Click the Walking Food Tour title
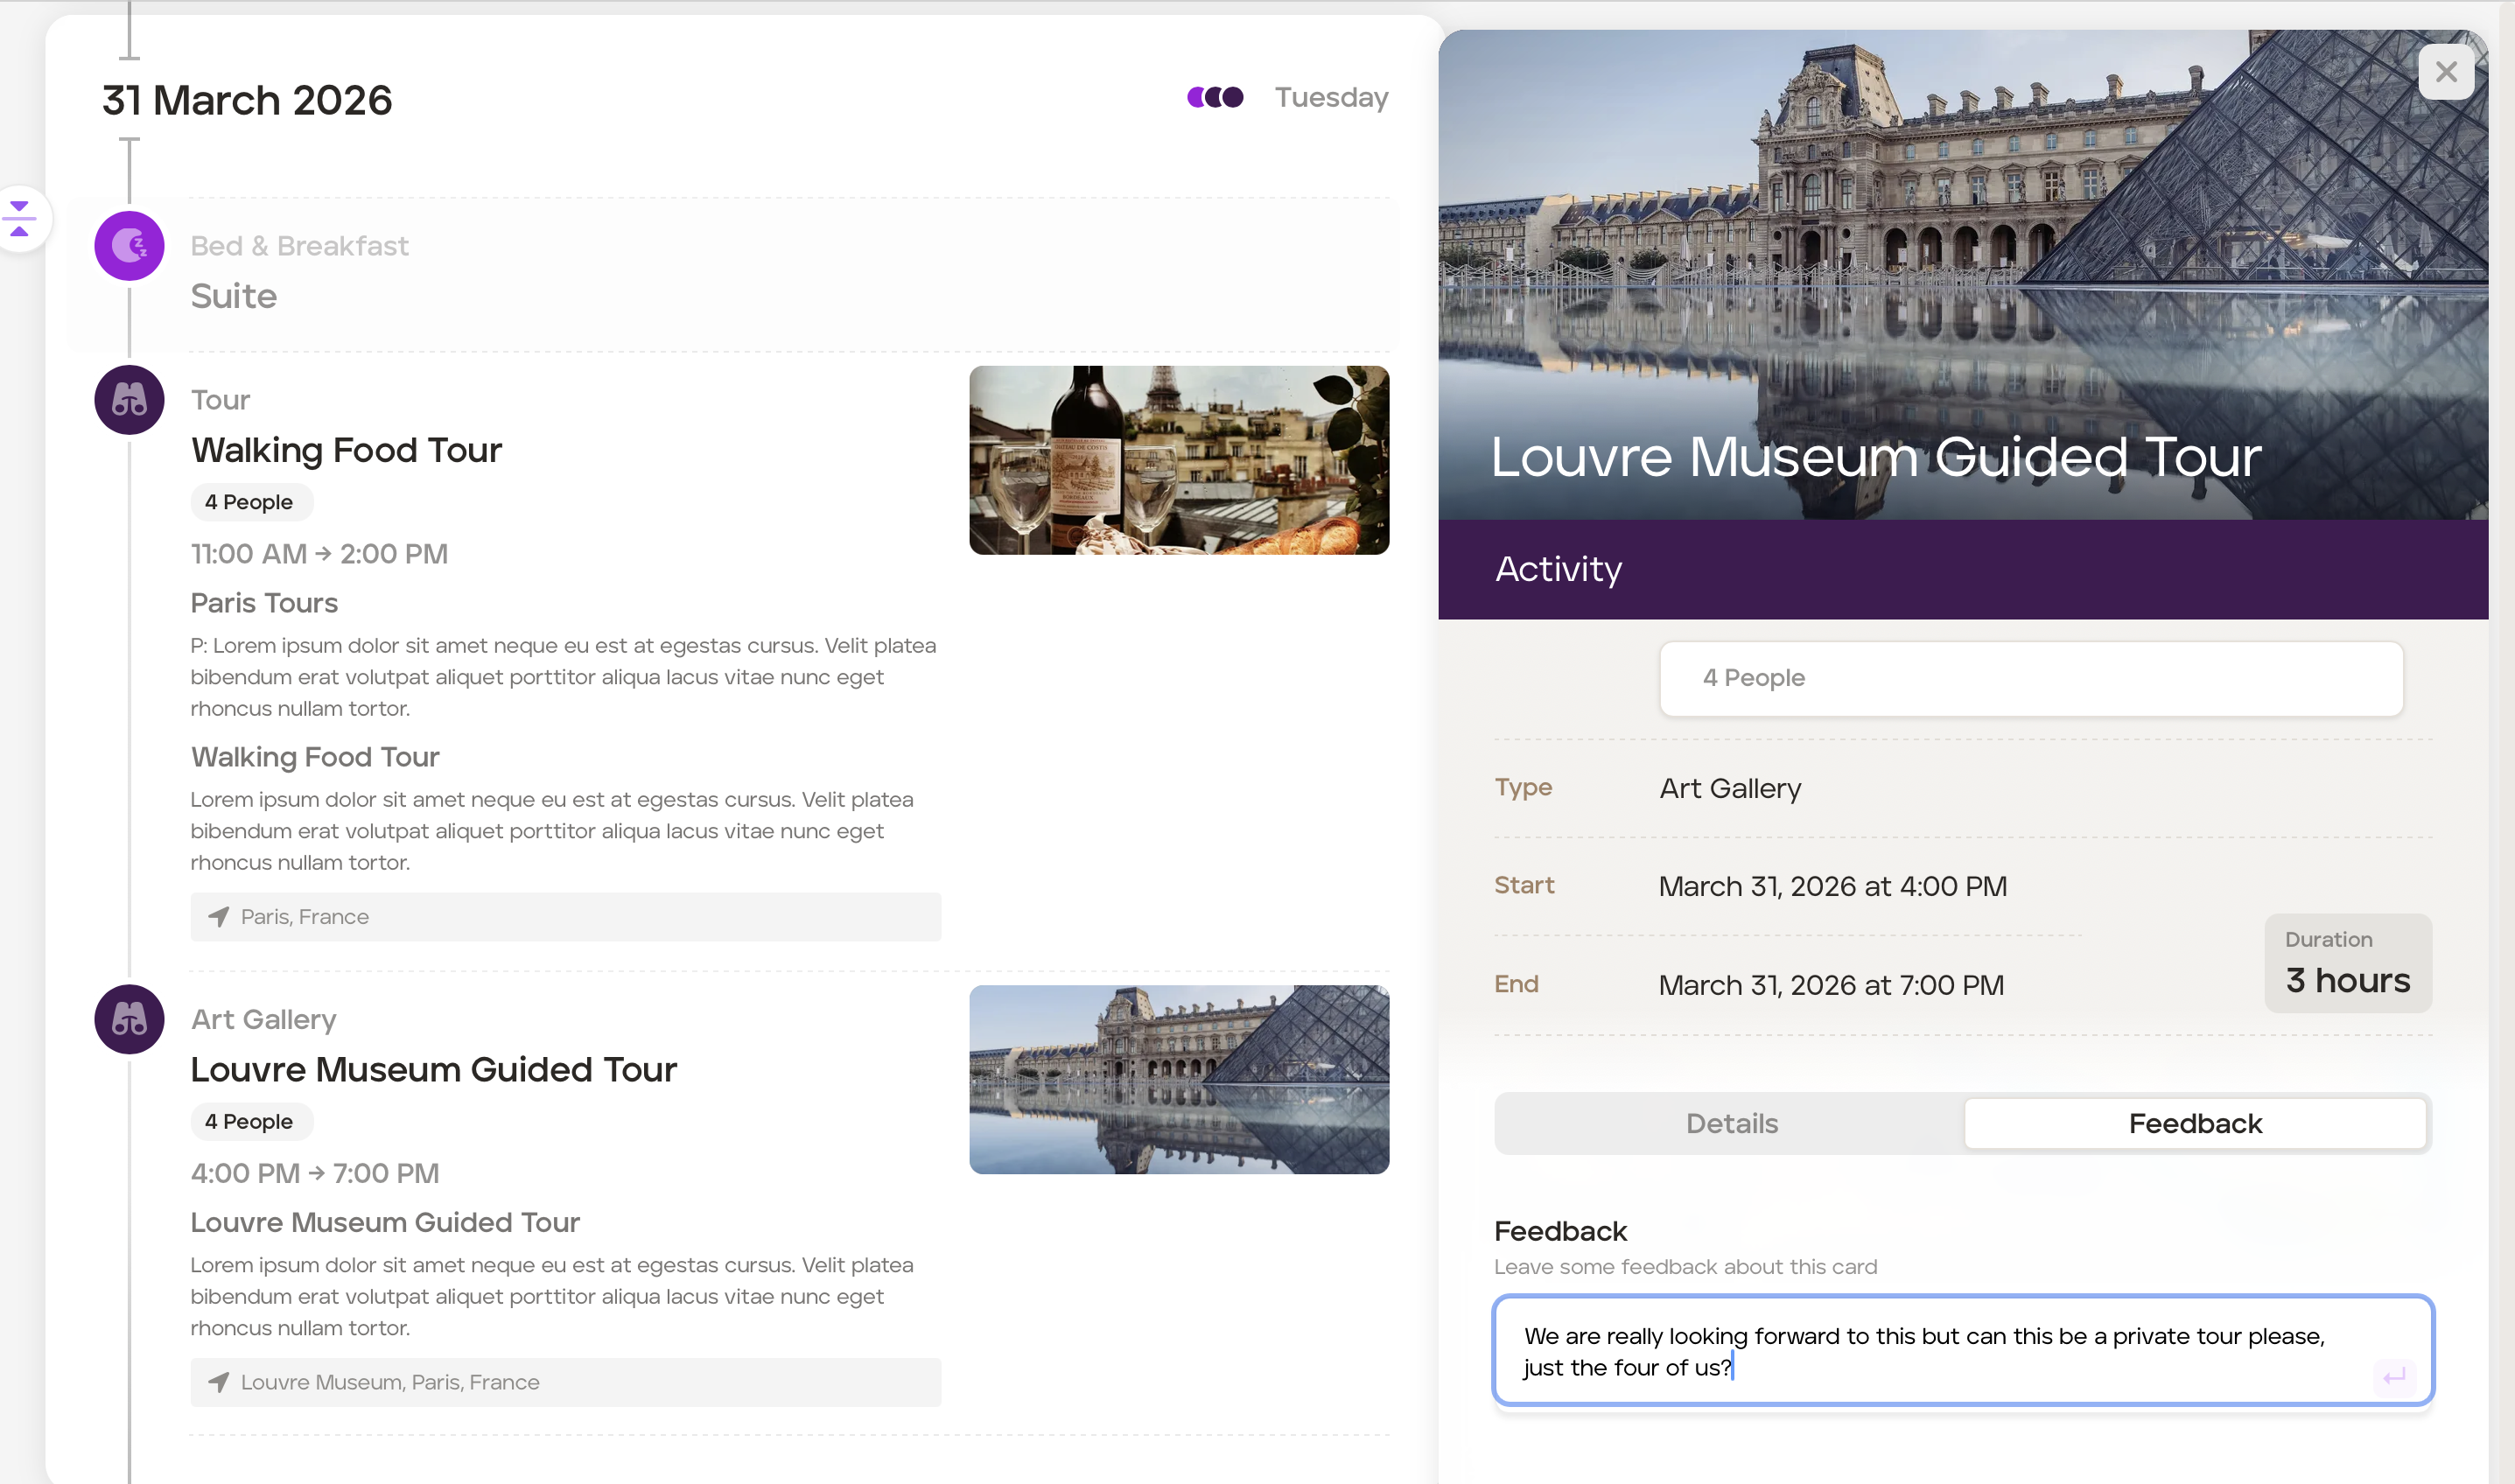The height and width of the screenshot is (1484, 2515). 346,450
